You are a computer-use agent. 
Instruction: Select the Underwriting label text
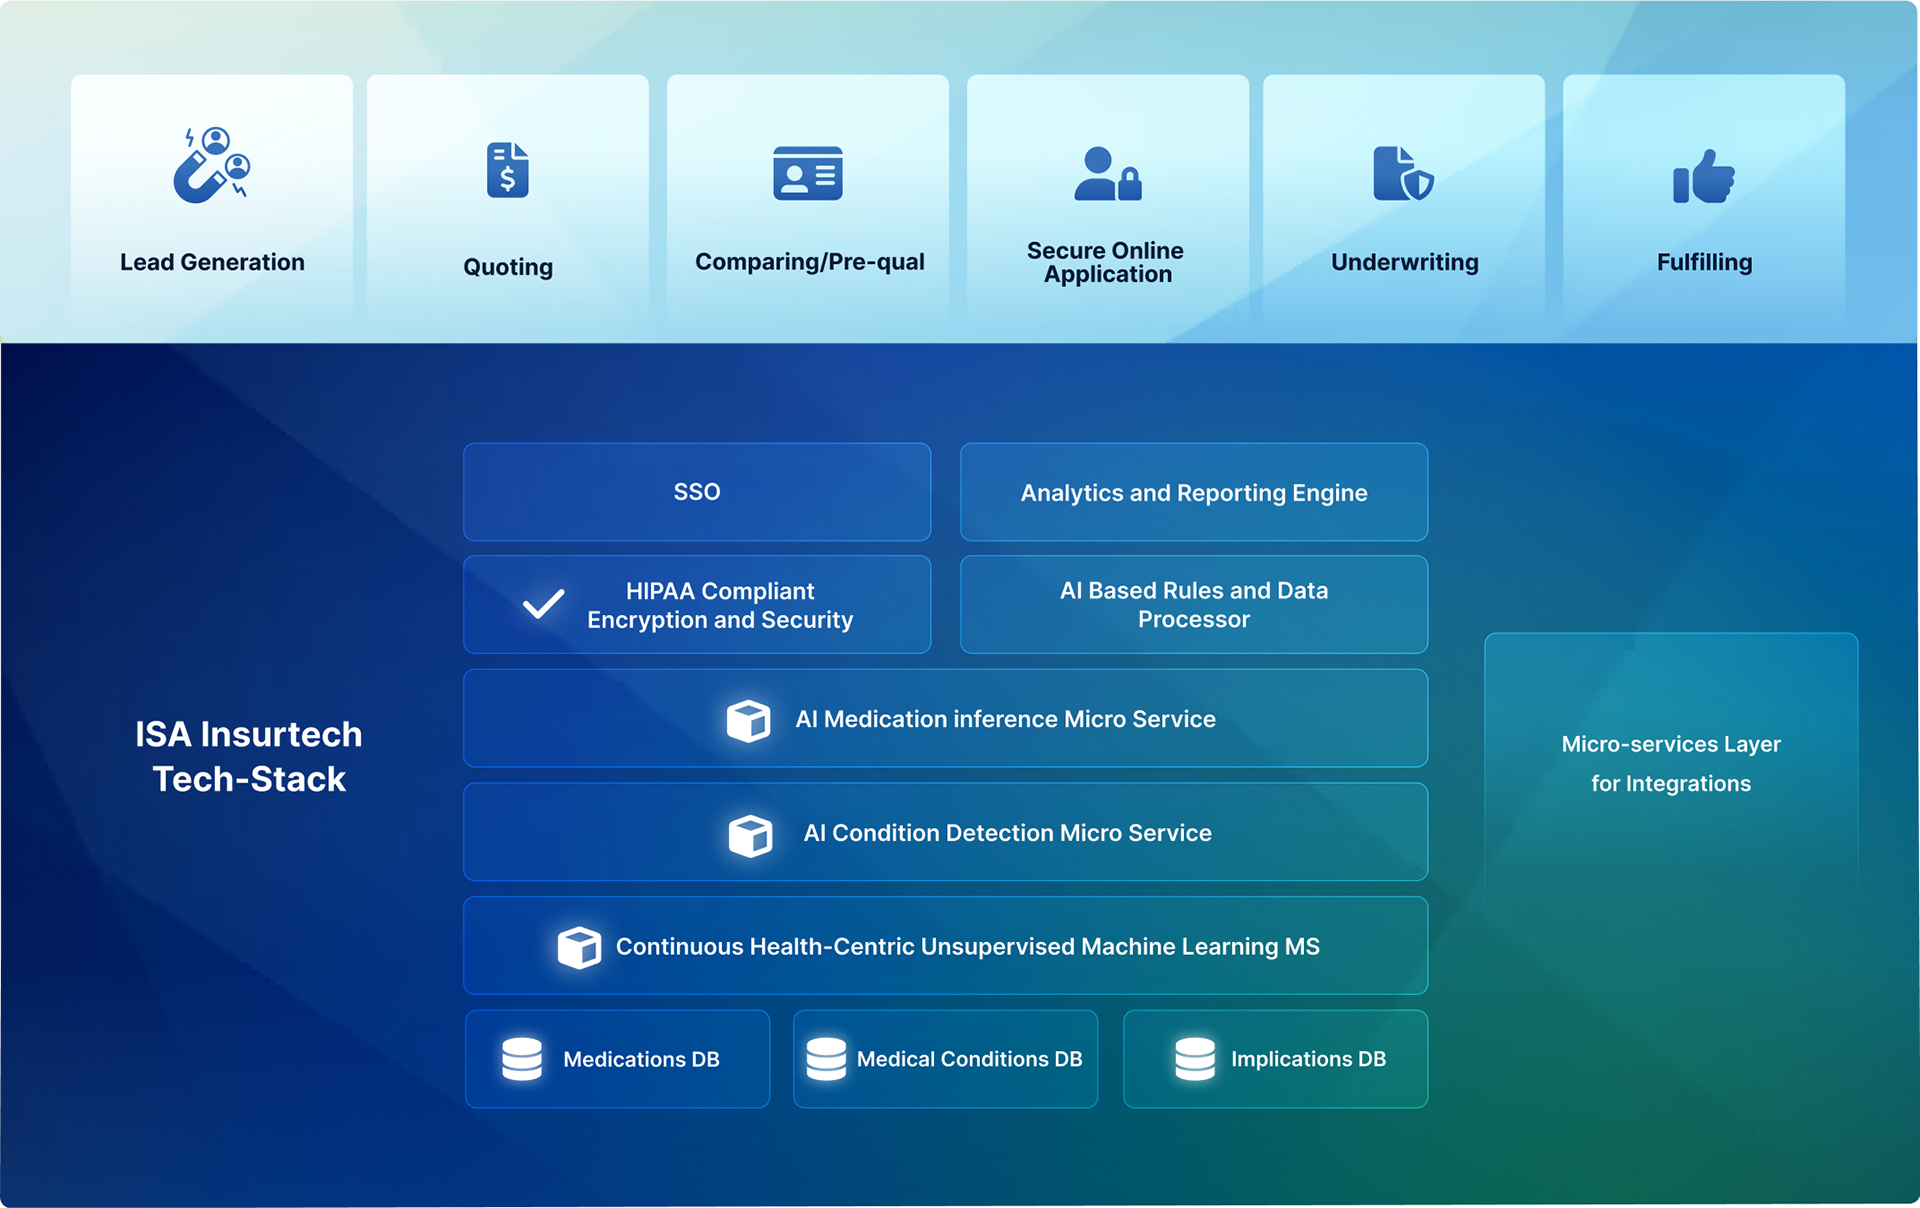pyautogui.click(x=1404, y=262)
